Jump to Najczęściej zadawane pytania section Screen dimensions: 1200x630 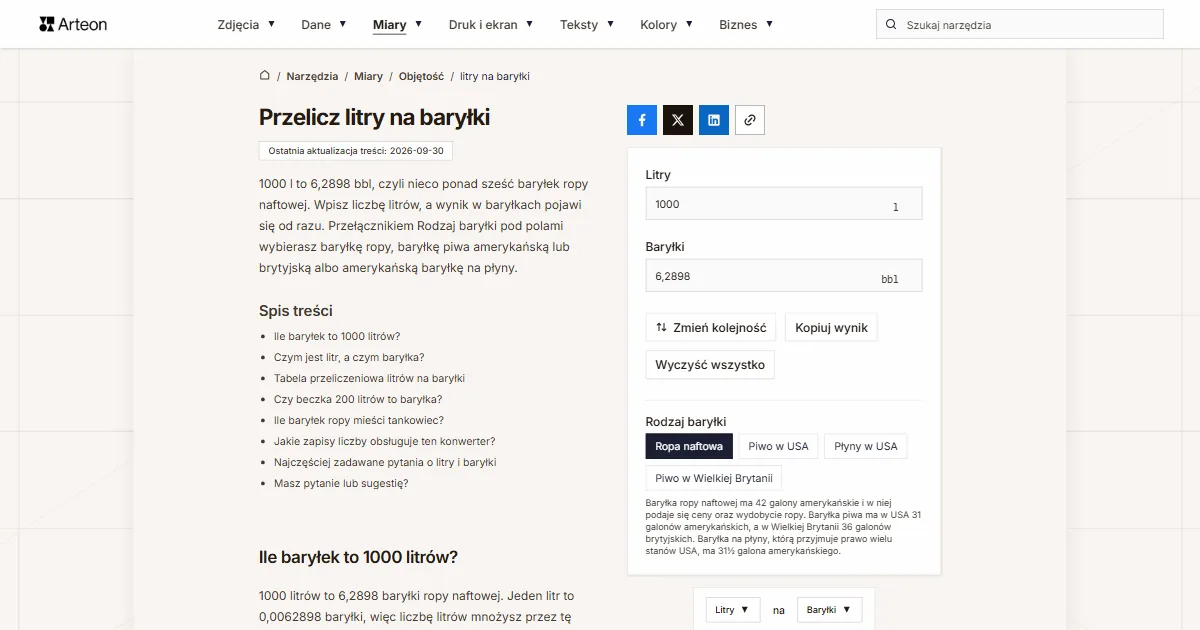(x=385, y=462)
